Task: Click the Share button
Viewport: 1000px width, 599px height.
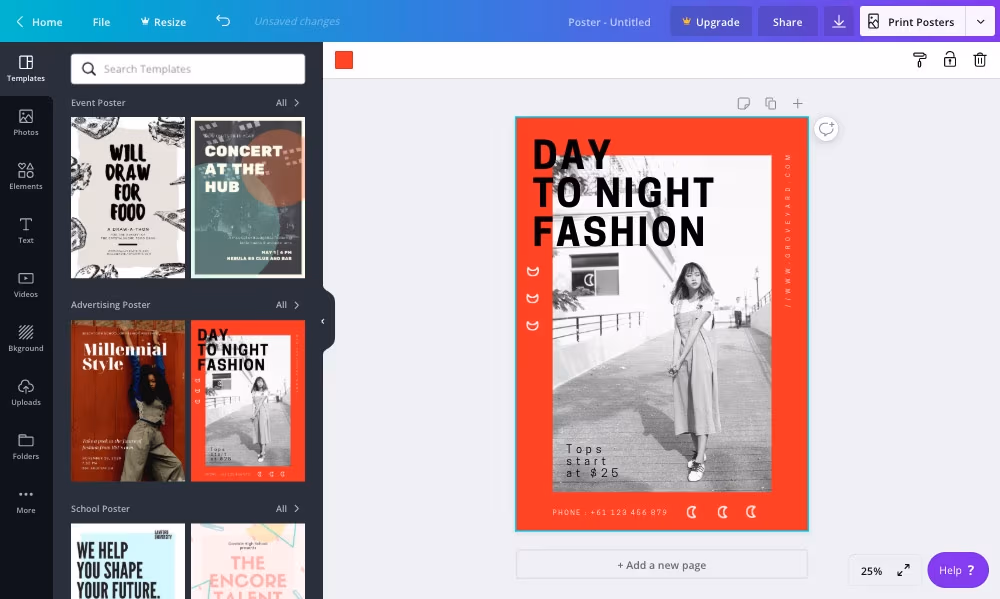Action: coord(788,22)
